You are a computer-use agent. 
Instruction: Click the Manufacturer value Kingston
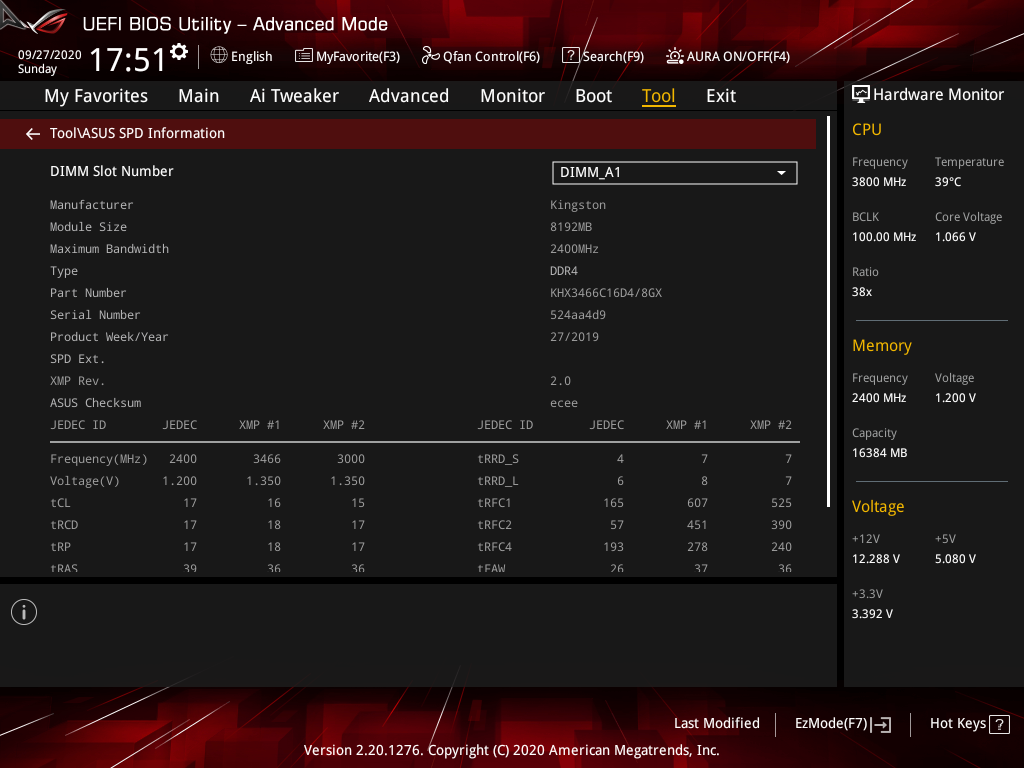click(x=577, y=205)
